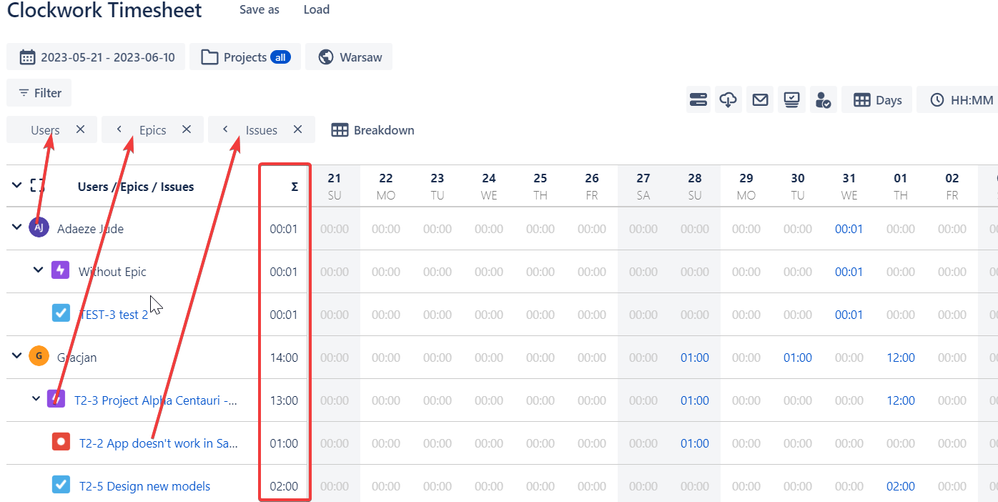Click Gracjan's 01:00 entry on 28 SU
998x502 pixels.
(694, 358)
